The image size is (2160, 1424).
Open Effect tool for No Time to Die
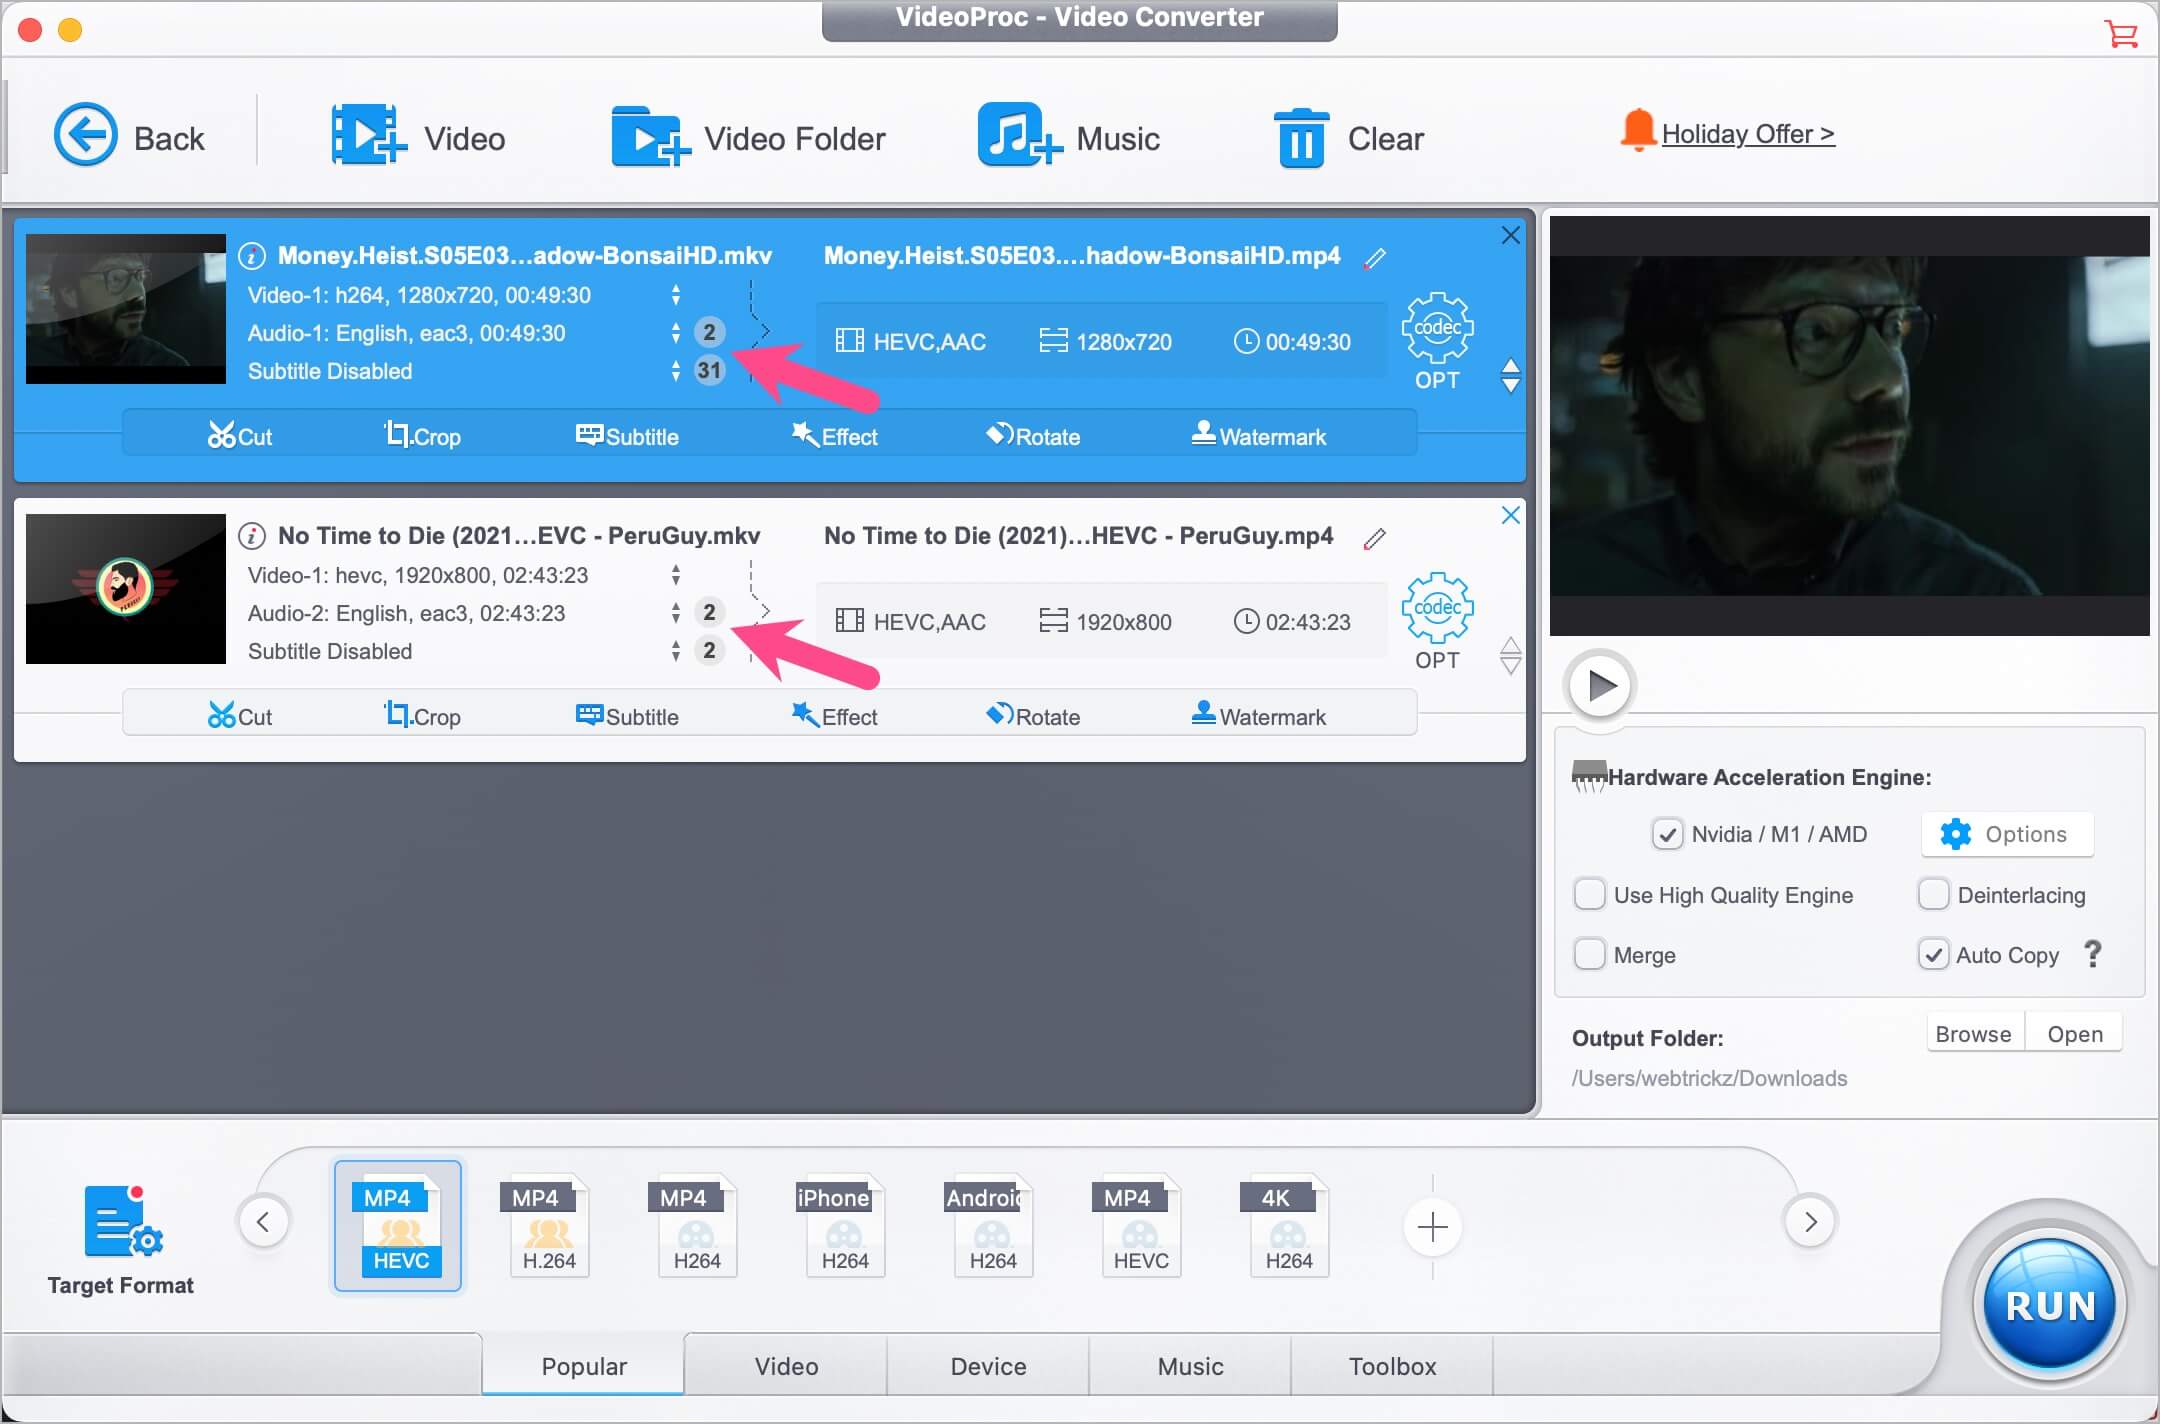pos(835,716)
